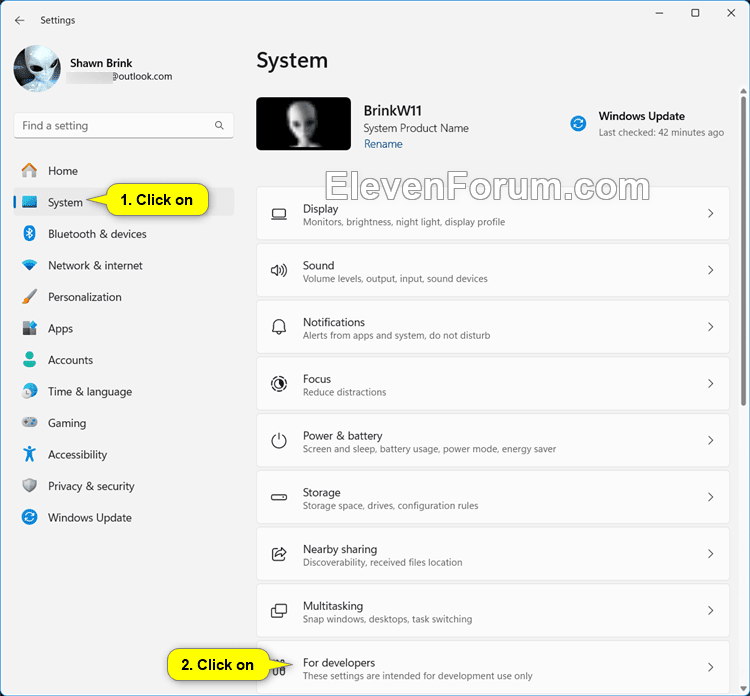
Task: Maximize the Settings window
Action: click(x=695, y=13)
